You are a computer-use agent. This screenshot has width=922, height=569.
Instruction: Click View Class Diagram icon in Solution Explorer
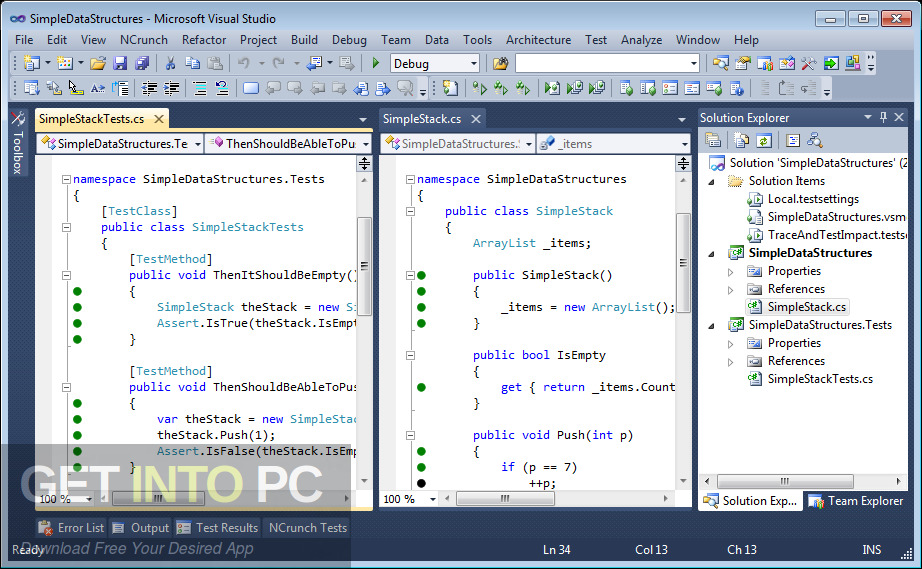point(814,140)
